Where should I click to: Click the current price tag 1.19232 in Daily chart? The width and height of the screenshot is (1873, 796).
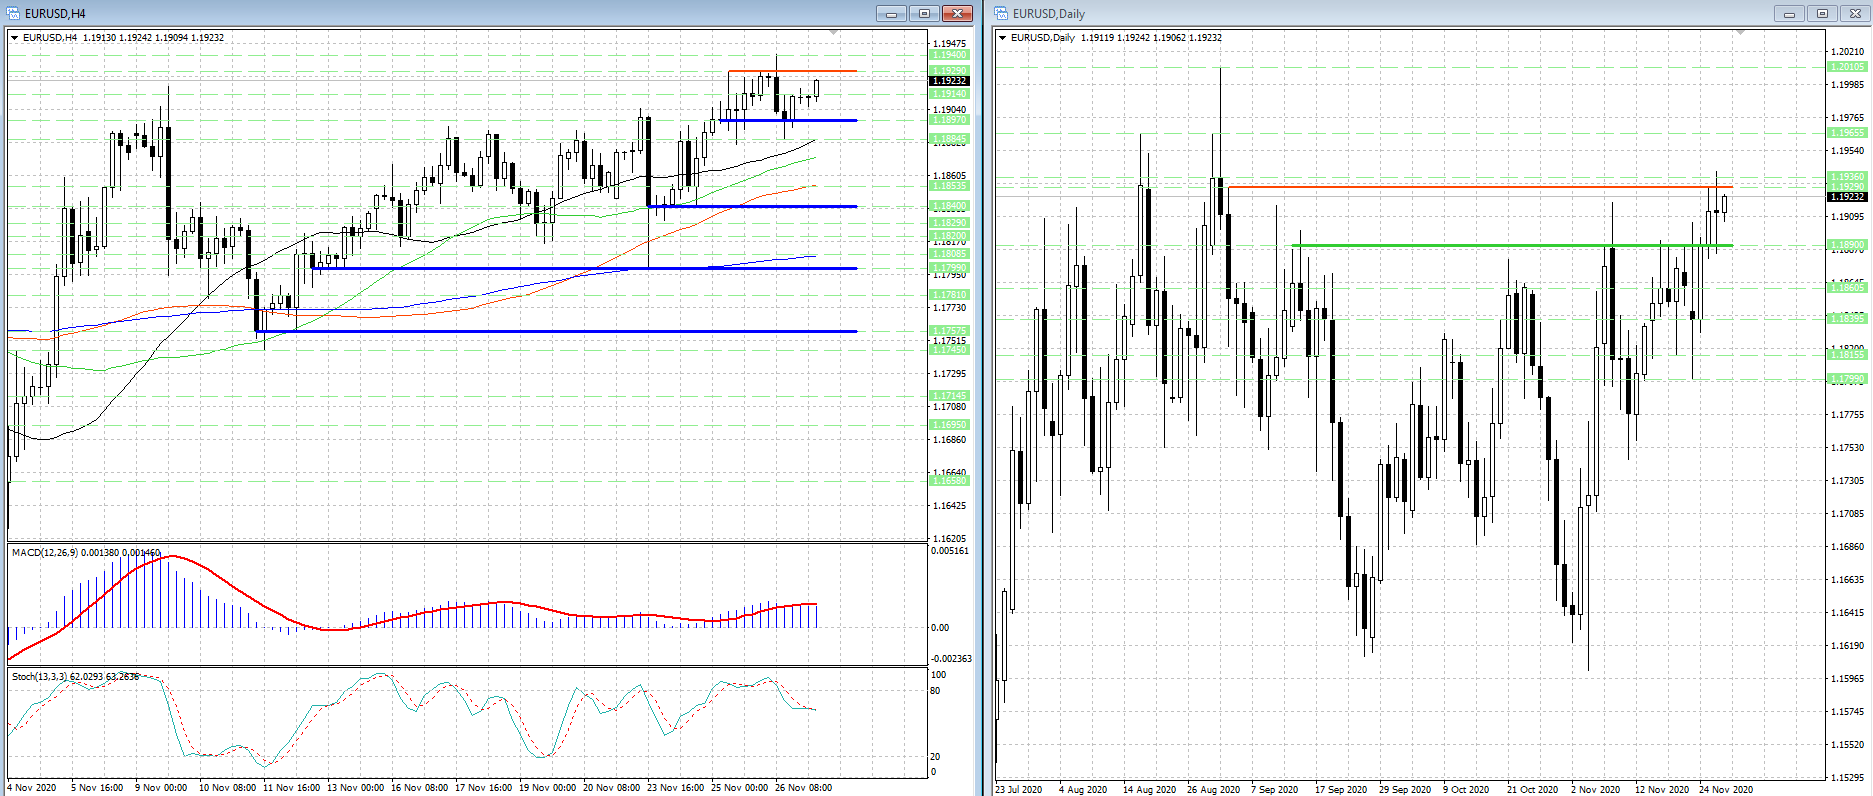(1847, 197)
